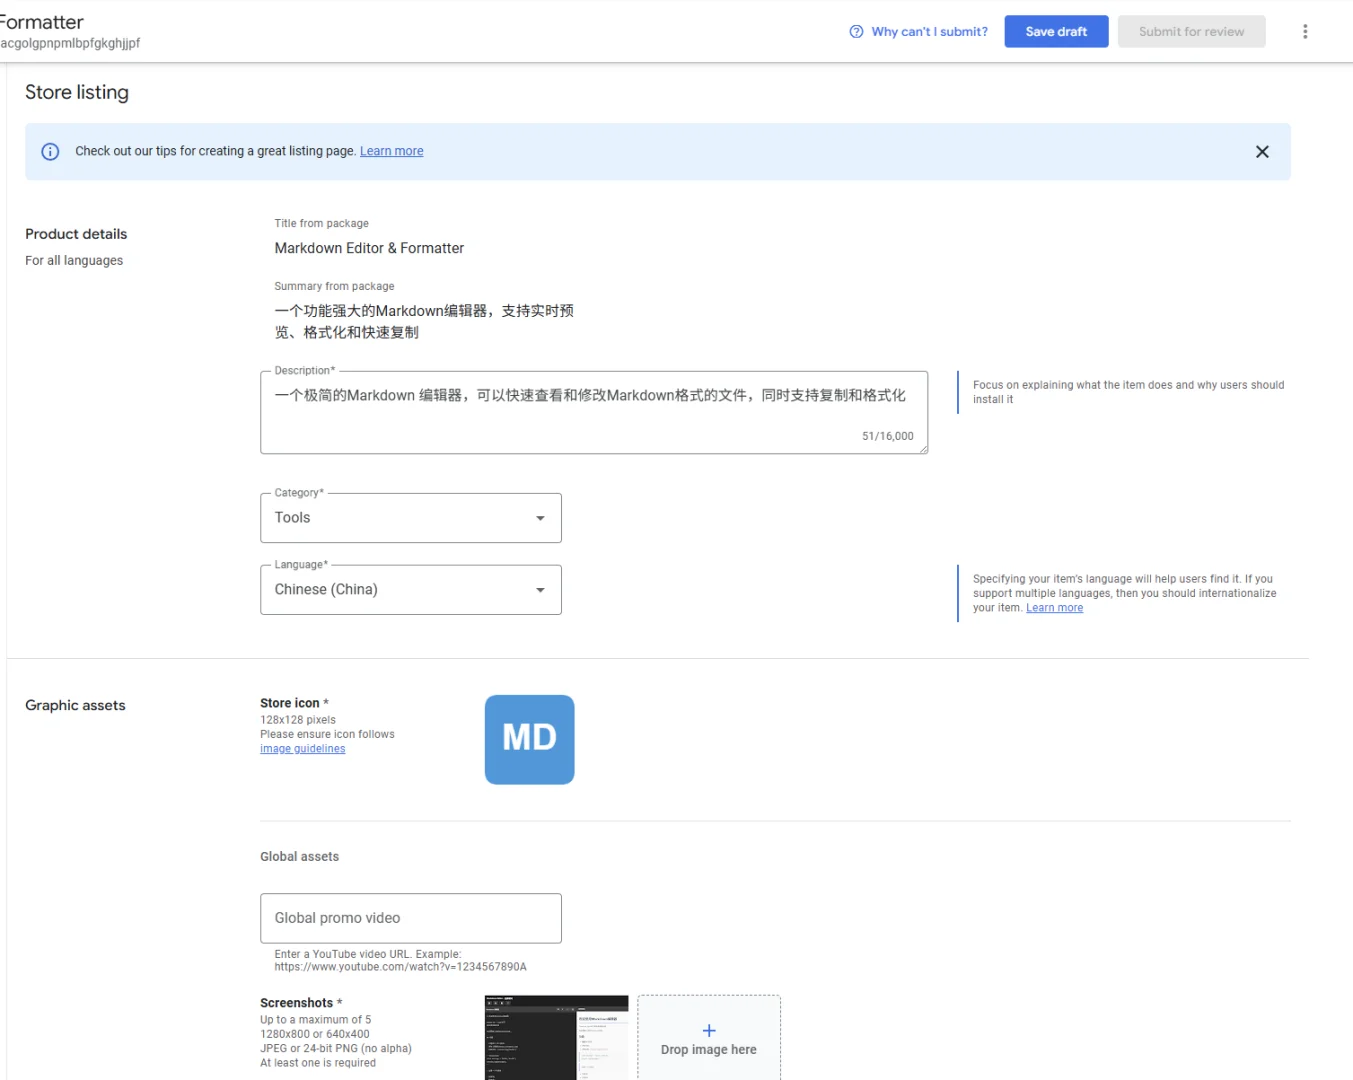
Task: Click the plus icon to add a screenshot
Action: 709,1030
